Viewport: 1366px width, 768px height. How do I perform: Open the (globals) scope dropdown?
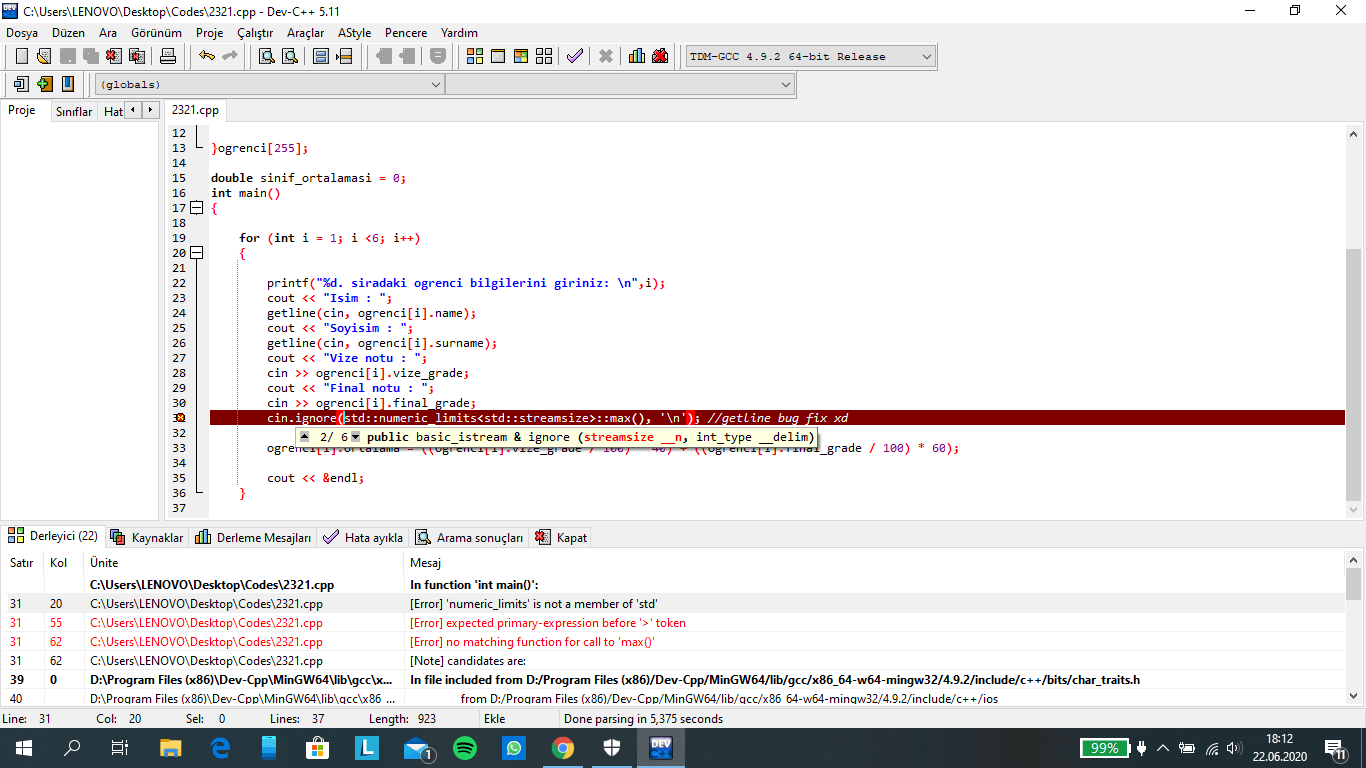click(x=270, y=85)
